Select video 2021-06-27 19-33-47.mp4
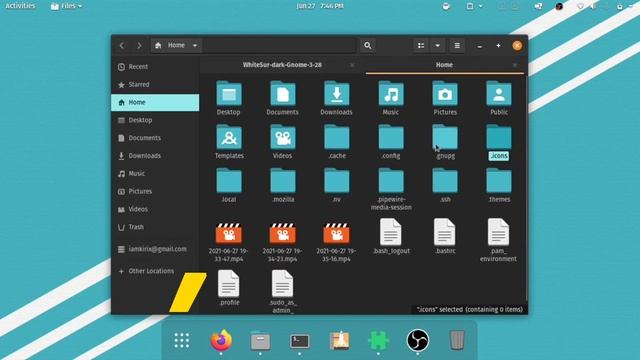The width and height of the screenshot is (640, 360). click(229, 233)
